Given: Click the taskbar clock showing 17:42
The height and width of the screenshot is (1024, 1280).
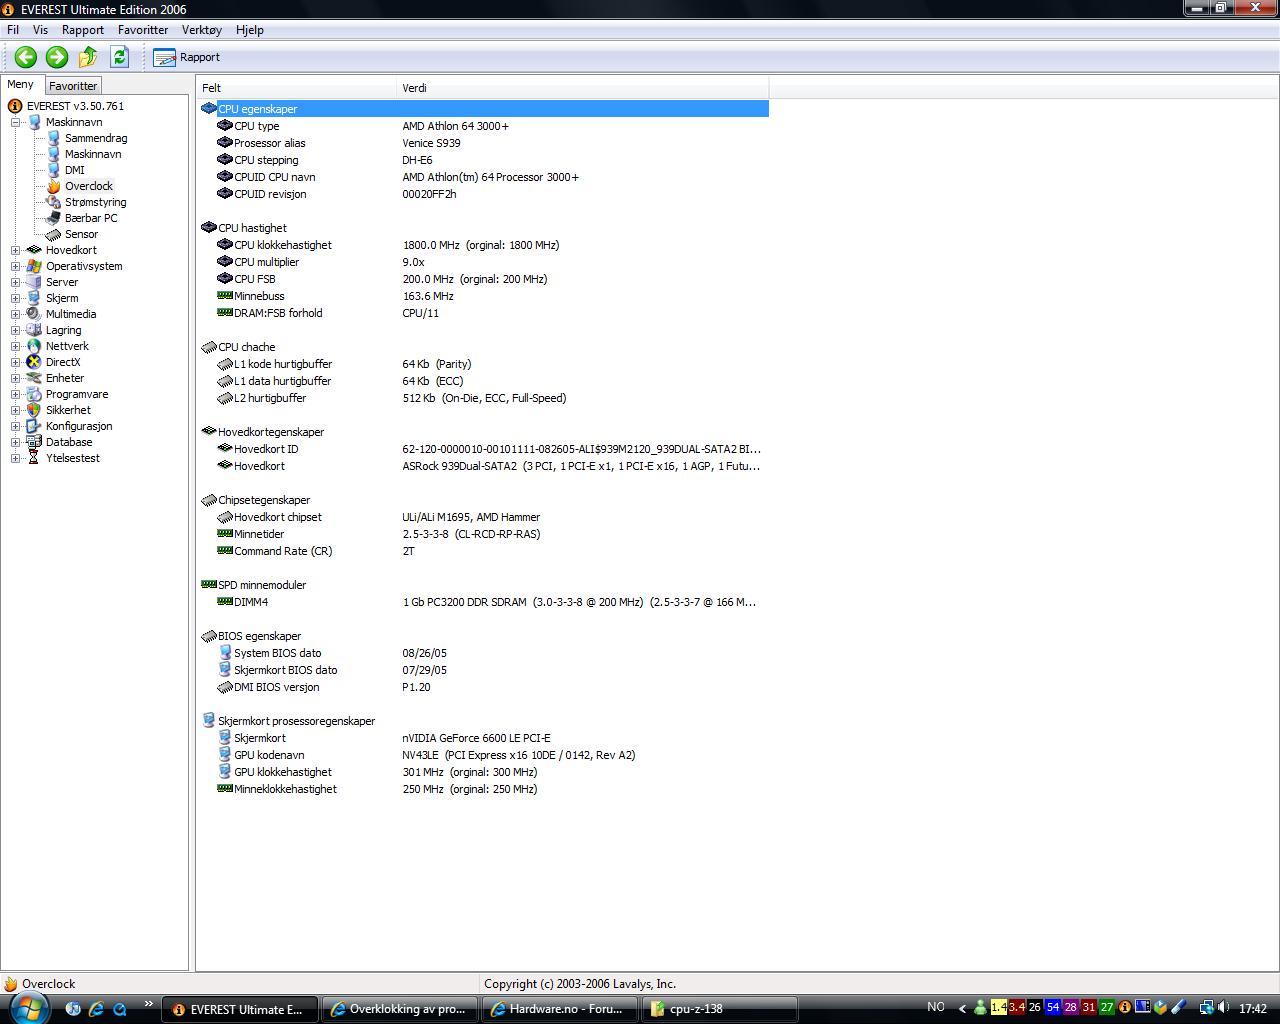Looking at the screenshot, I should pyautogui.click(x=1253, y=1008).
